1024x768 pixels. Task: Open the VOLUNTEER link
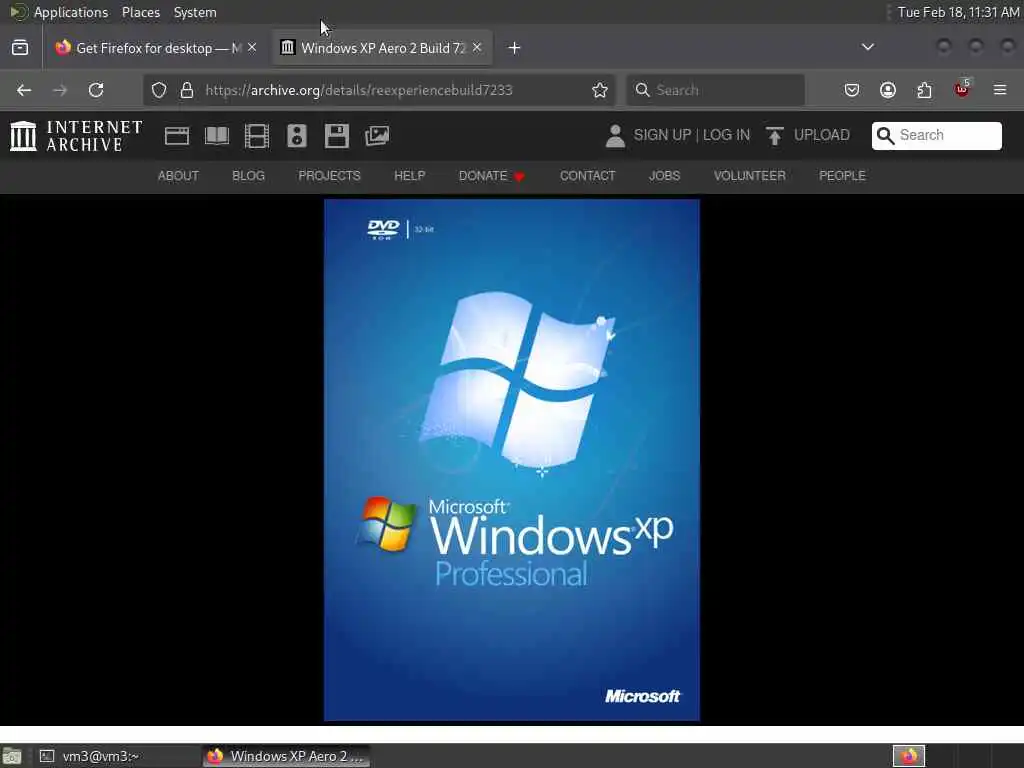coord(750,176)
